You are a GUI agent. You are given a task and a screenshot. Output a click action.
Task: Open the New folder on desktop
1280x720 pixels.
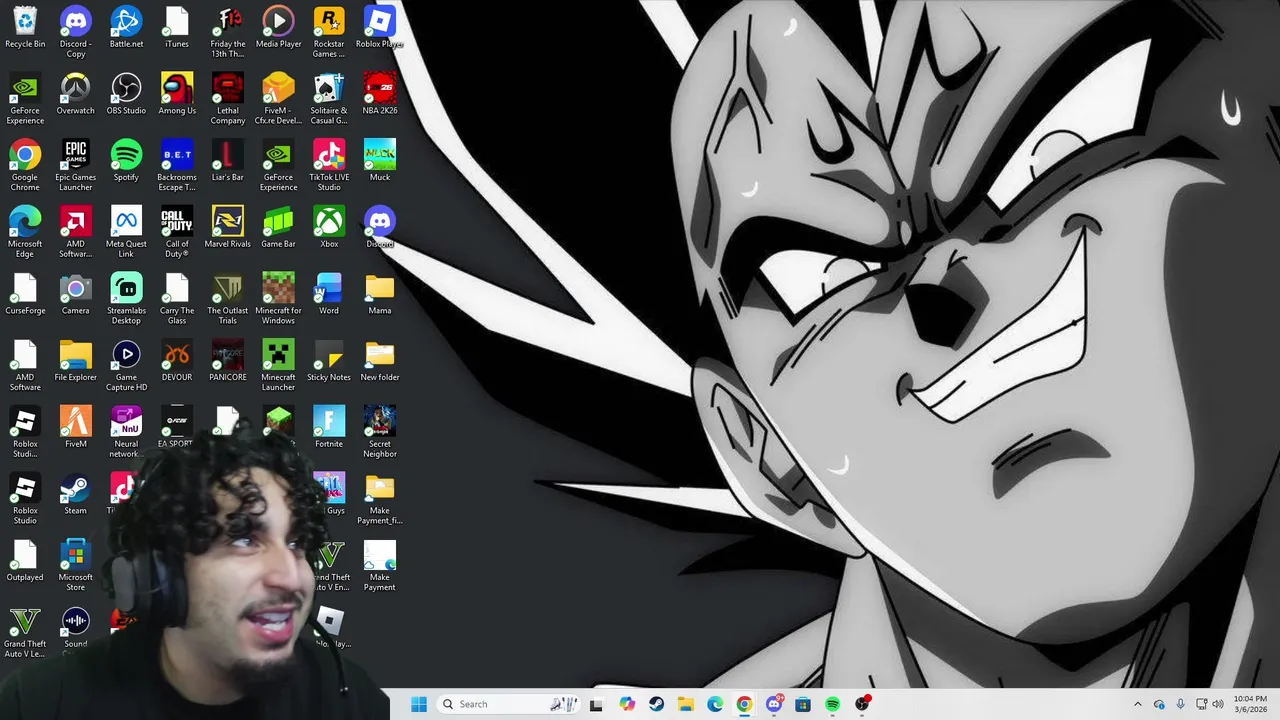tap(380, 361)
